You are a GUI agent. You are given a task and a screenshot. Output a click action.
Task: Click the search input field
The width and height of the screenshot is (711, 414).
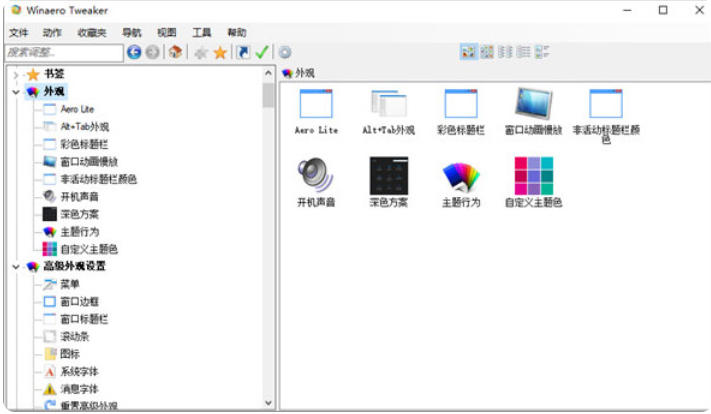[x=62, y=52]
